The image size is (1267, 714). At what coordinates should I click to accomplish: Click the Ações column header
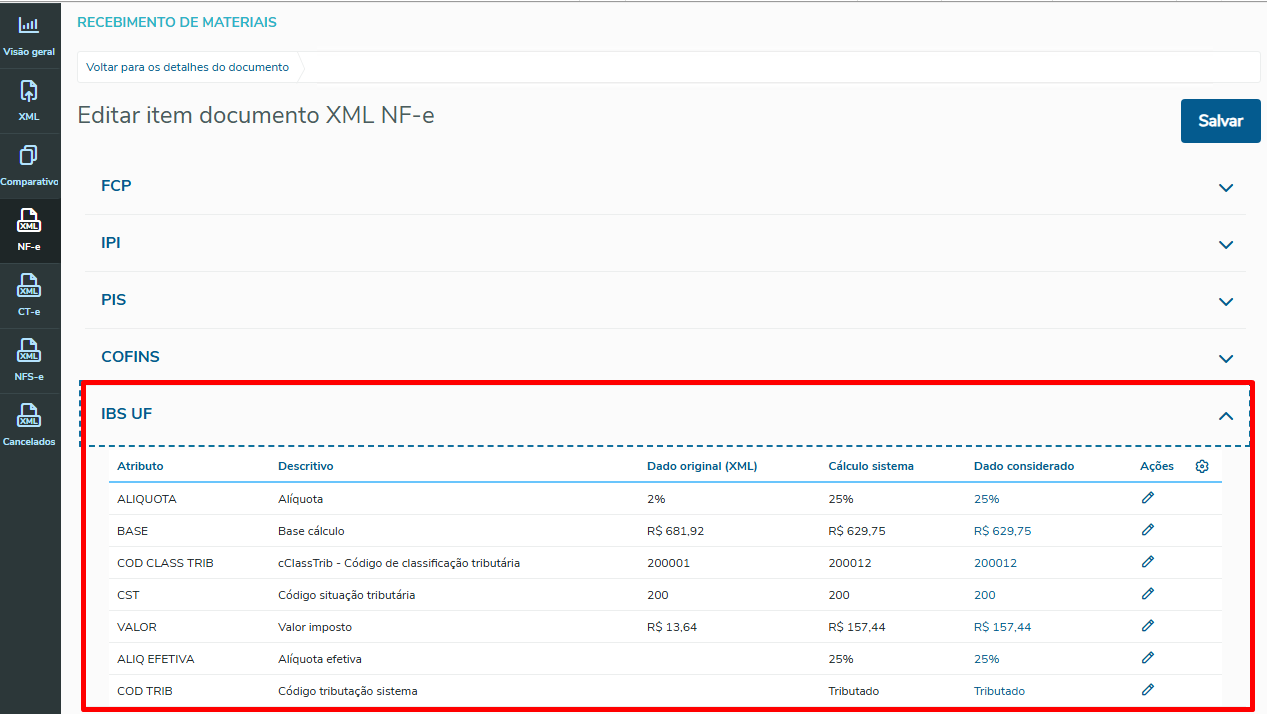1157,466
